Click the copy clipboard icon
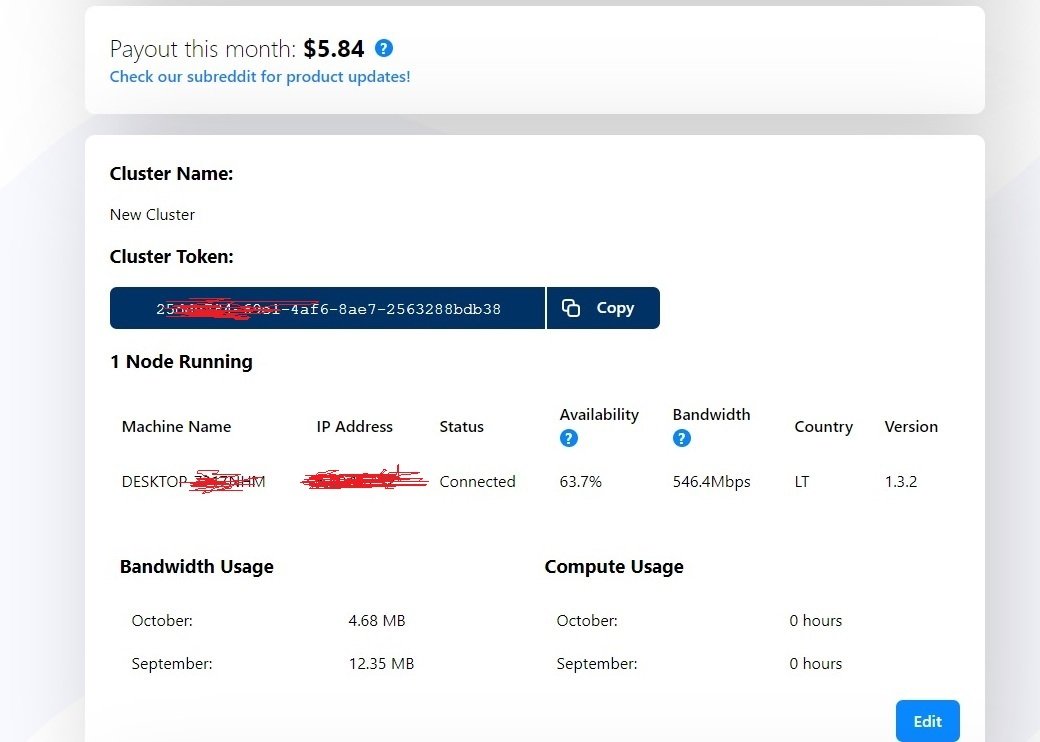This screenshot has height=742, width=1040. 571,308
